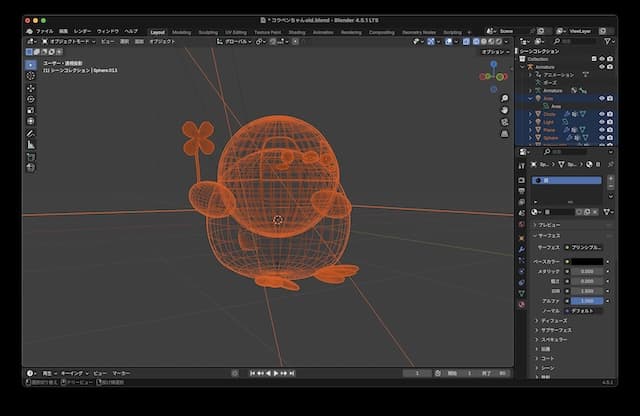Open the プリンシプル surface shader dropdown

584,247
